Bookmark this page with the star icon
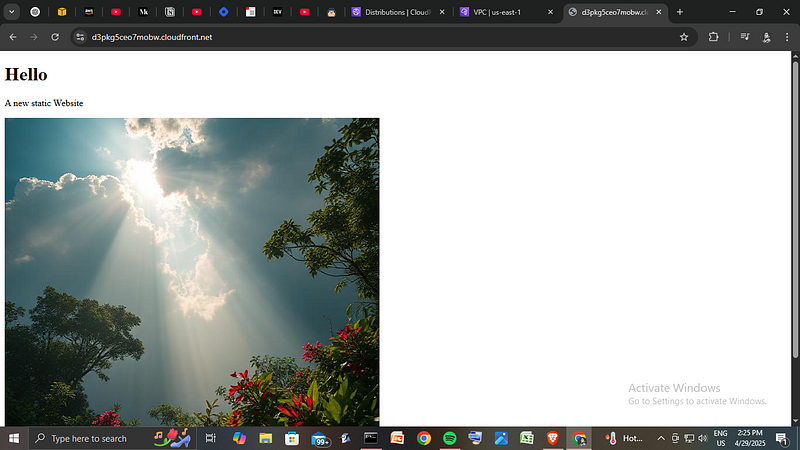 (x=684, y=37)
